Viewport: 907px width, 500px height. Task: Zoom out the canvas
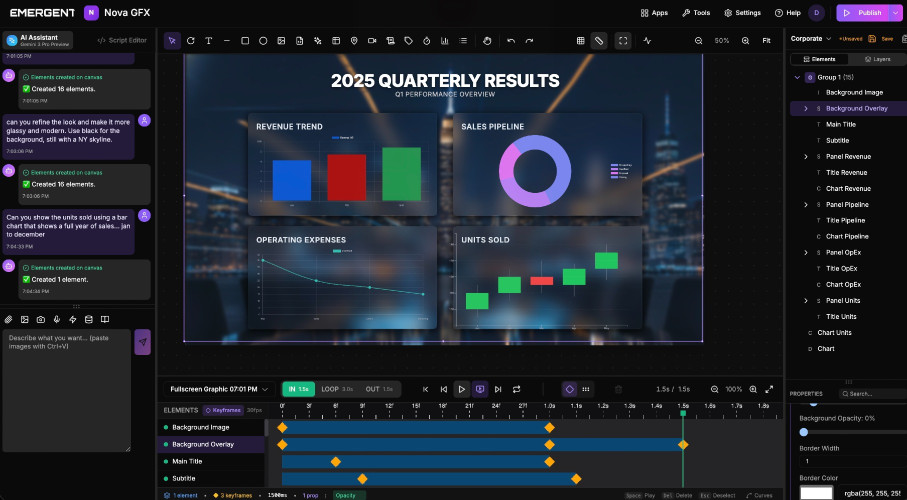699,41
